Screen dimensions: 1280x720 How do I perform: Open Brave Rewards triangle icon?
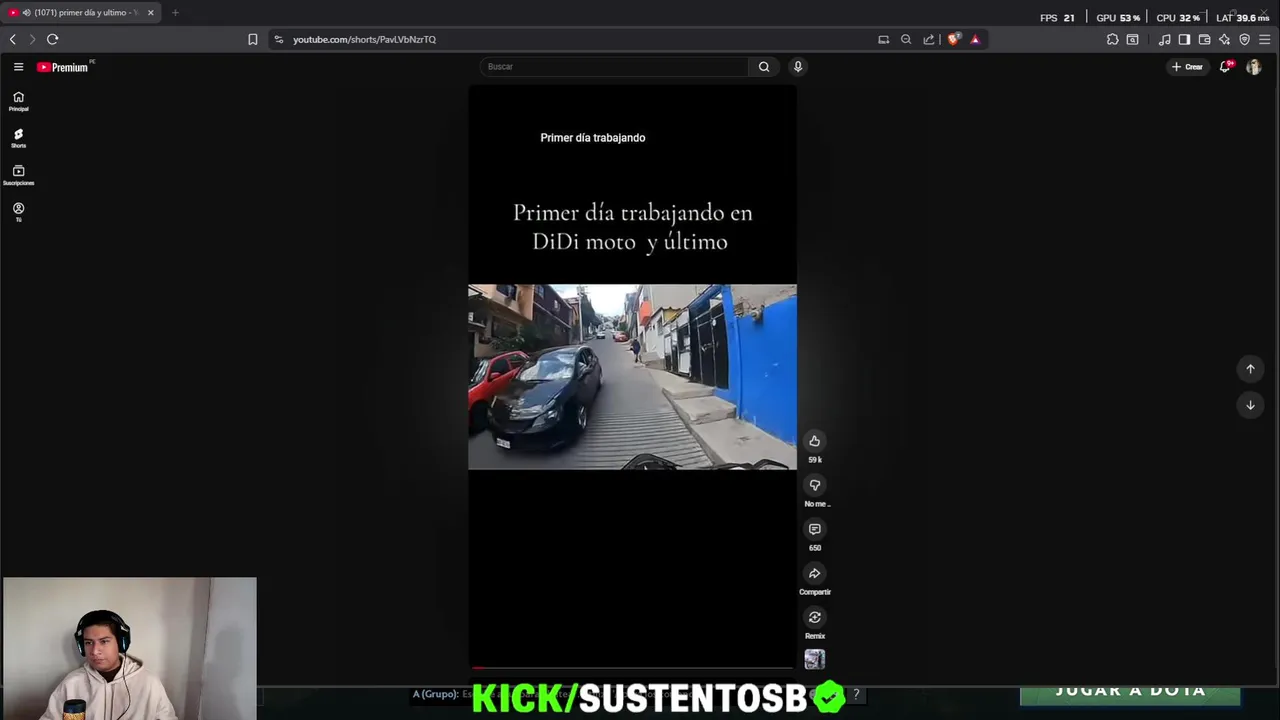click(975, 40)
